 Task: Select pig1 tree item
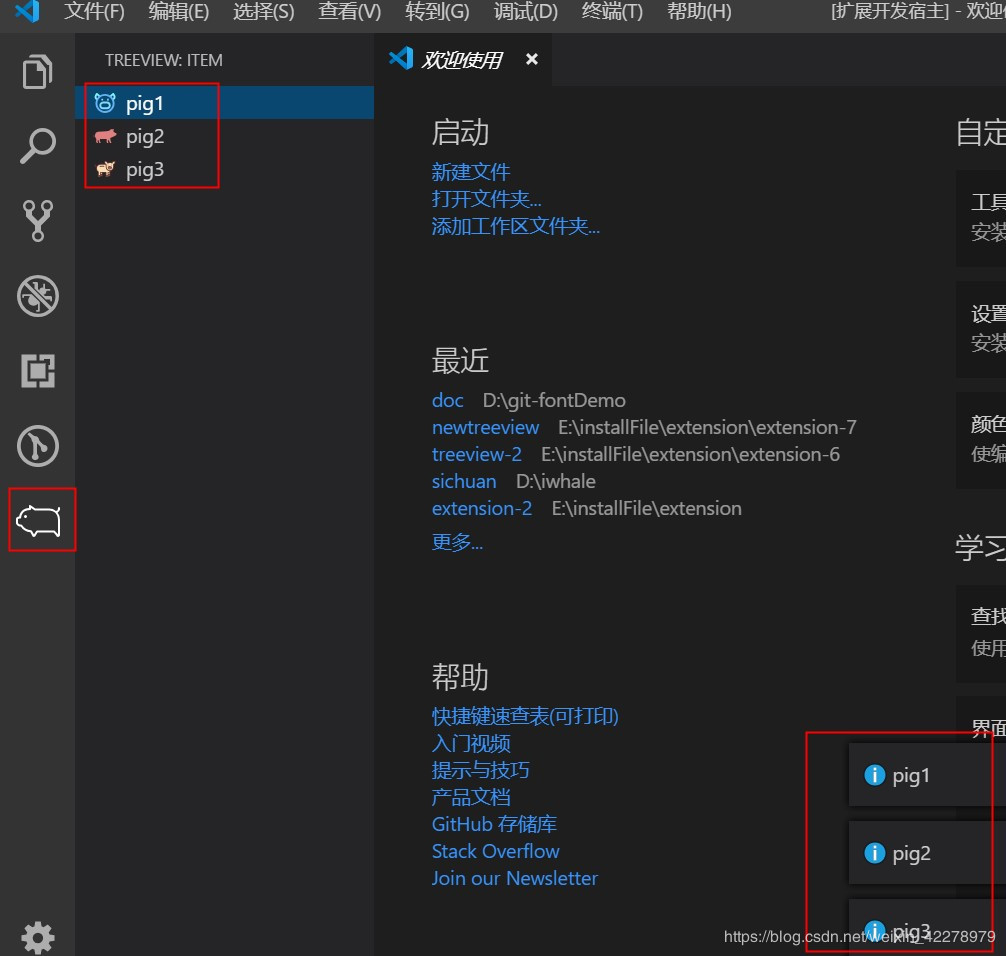pyautogui.click(x=225, y=103)
